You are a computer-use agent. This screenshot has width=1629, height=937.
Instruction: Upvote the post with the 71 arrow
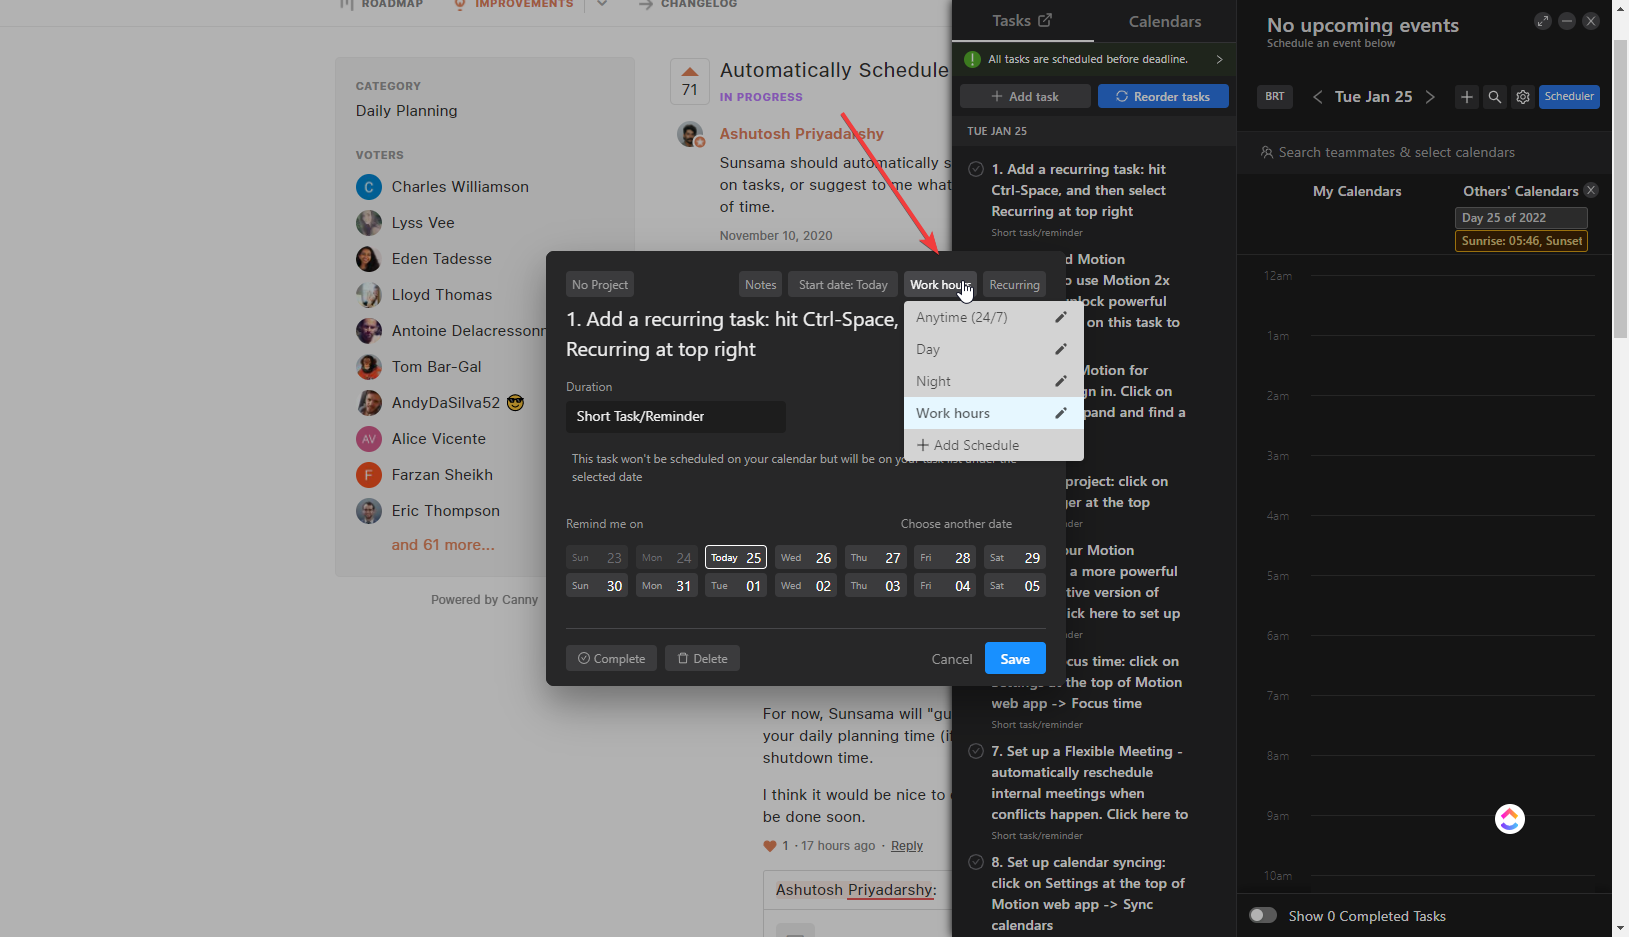(x=689, y=81)
